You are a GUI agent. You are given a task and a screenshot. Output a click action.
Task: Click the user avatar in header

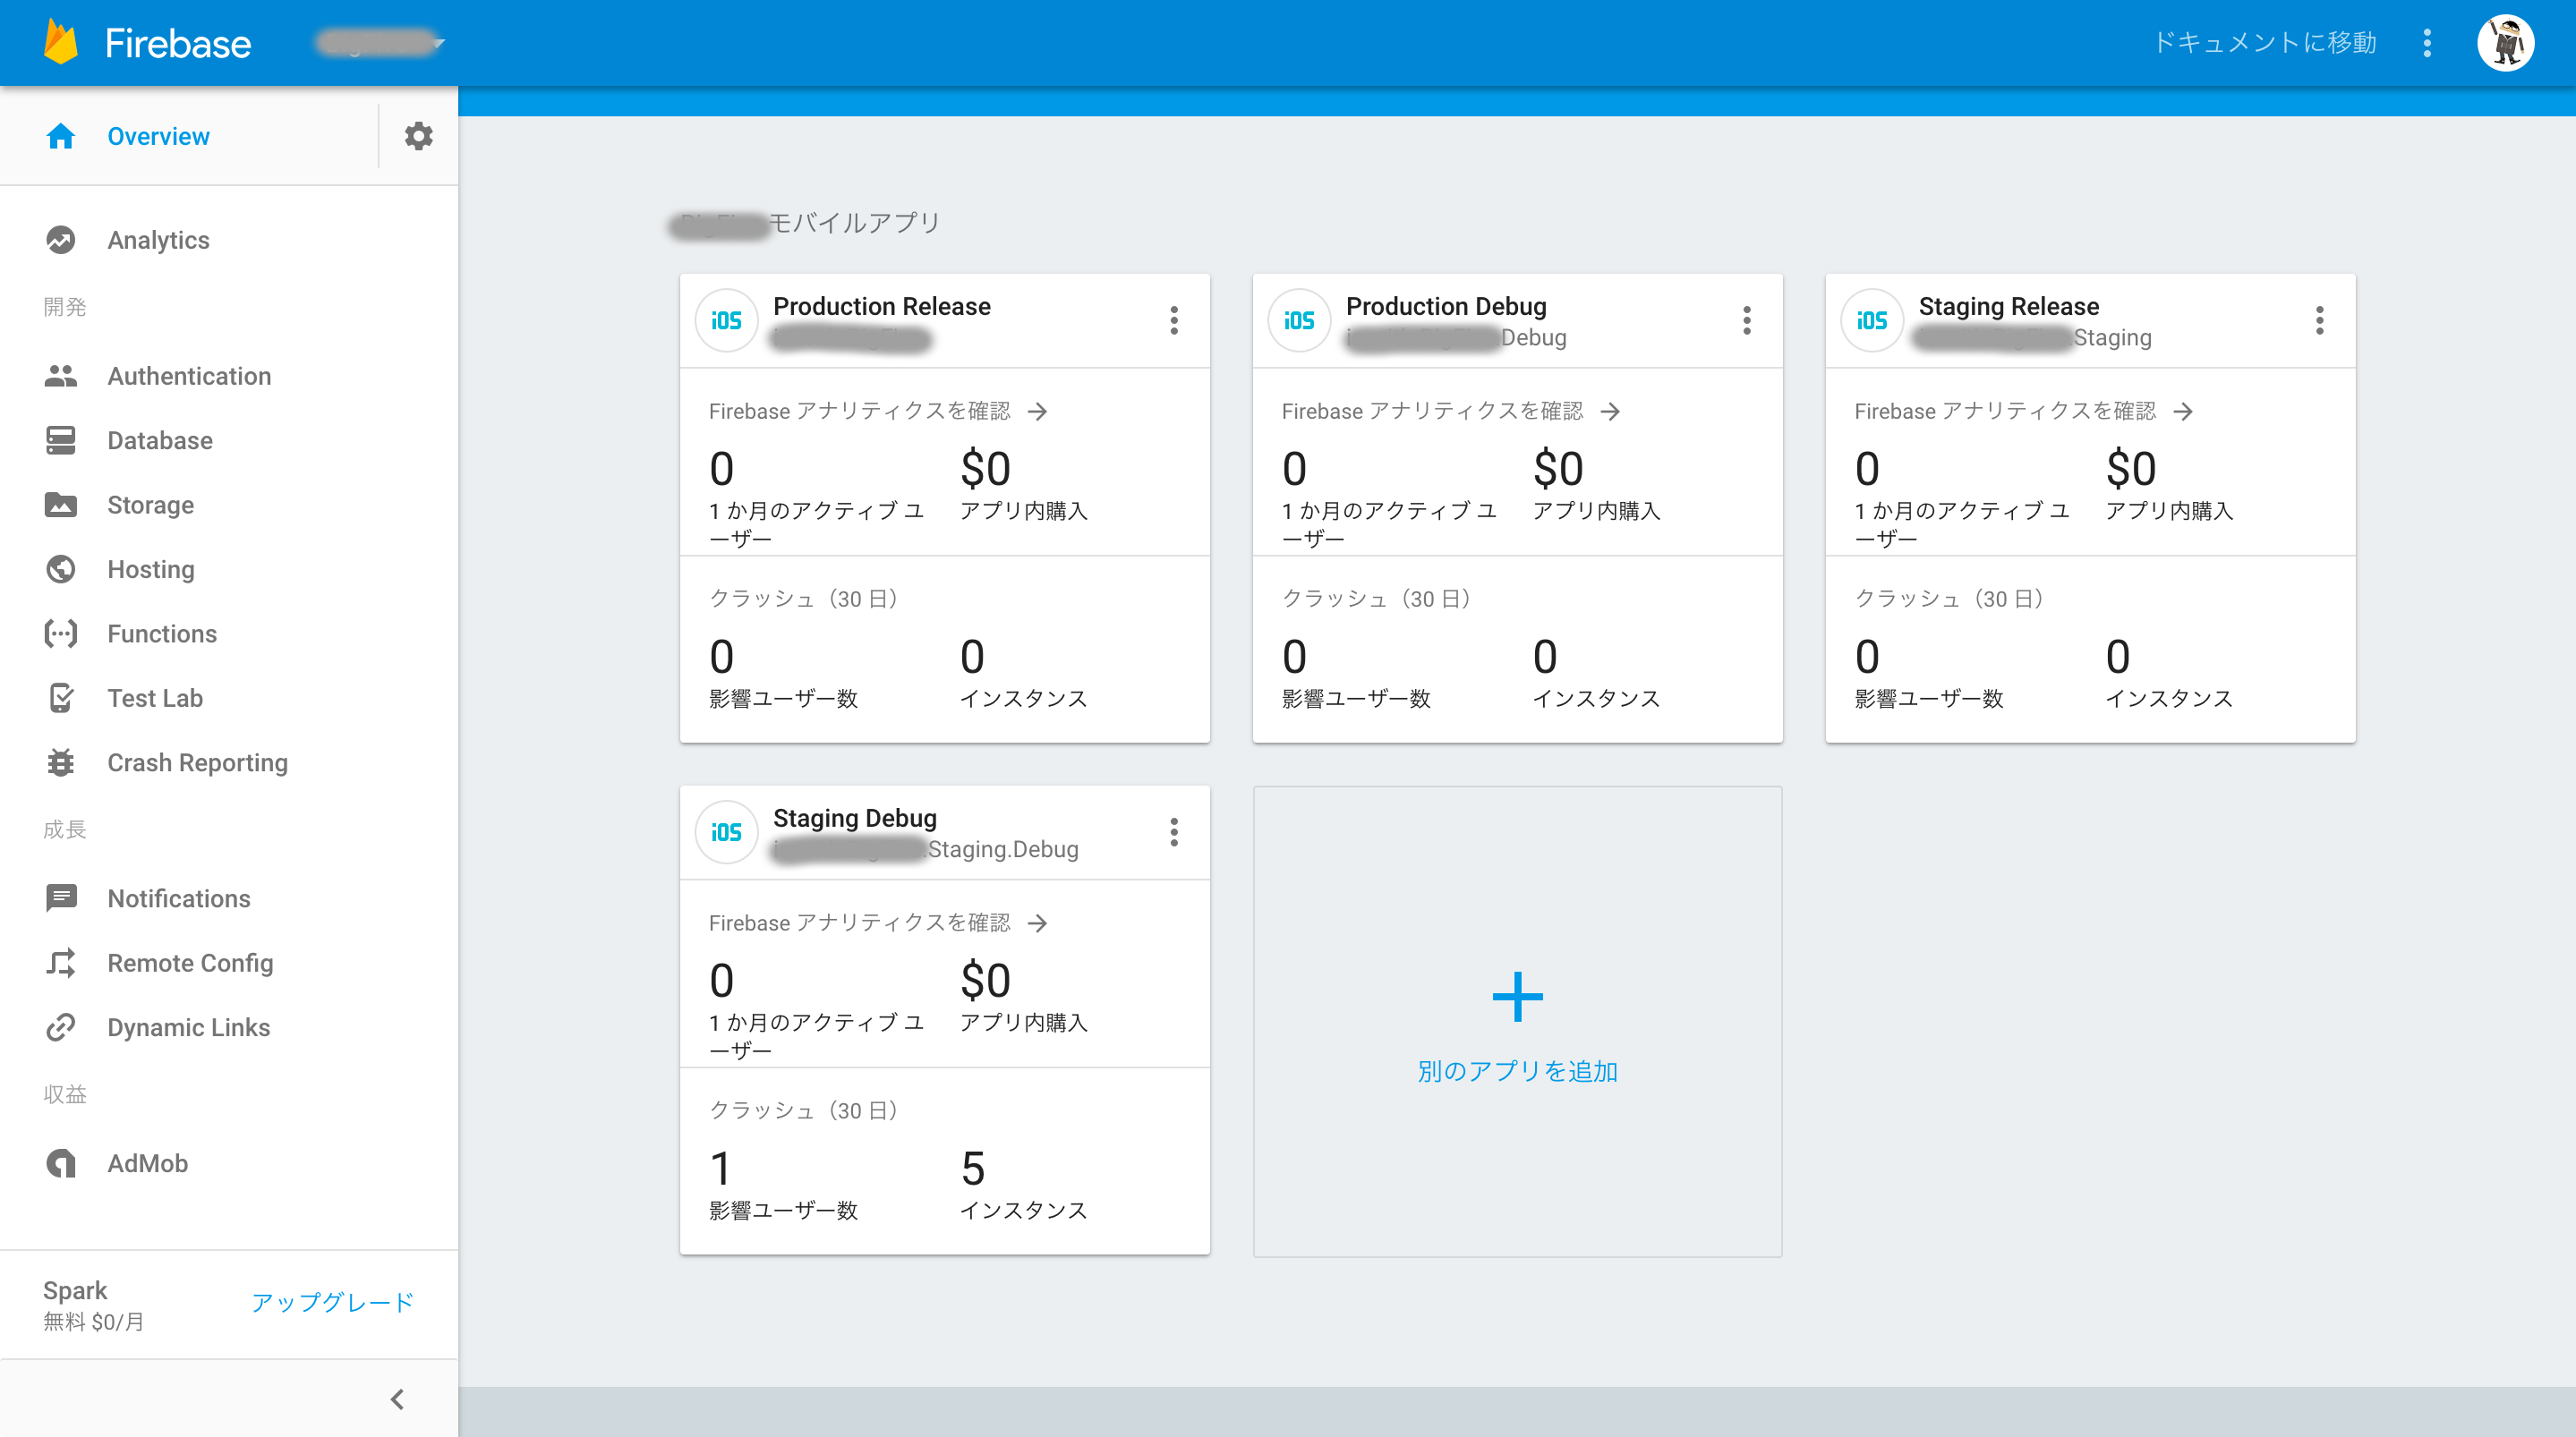click(x=2505, y=43)
